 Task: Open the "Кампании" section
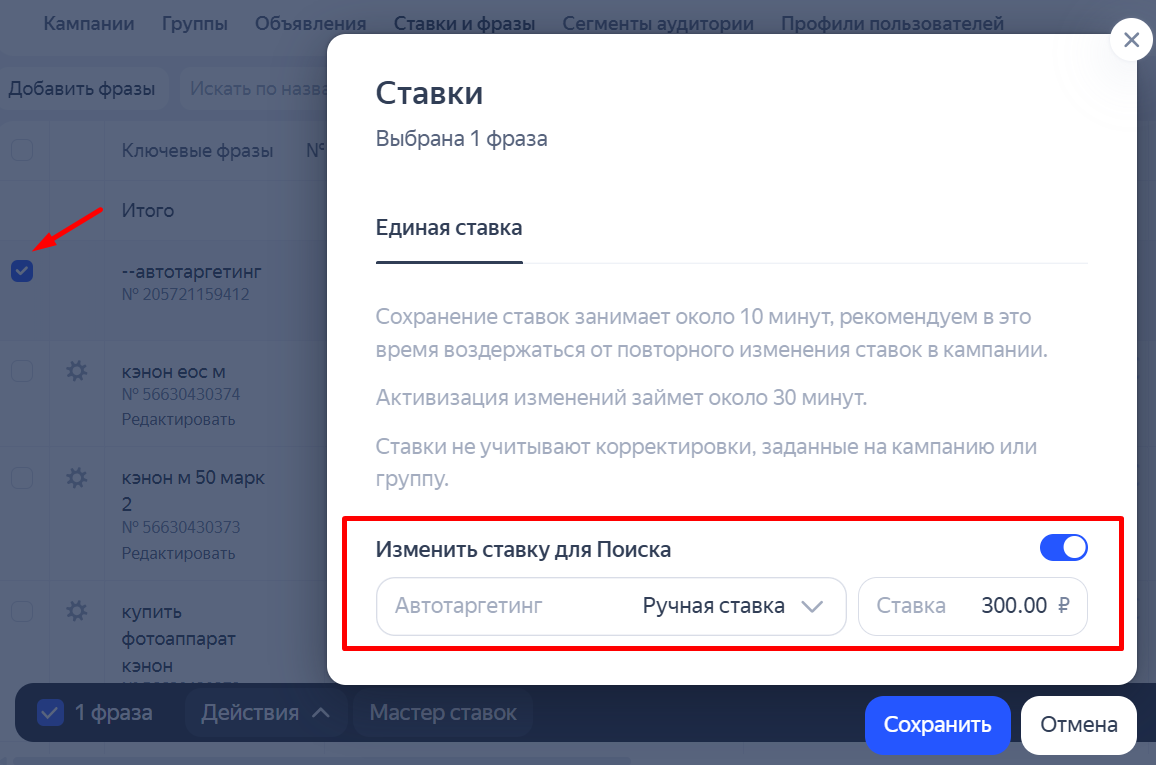(88, 23)
